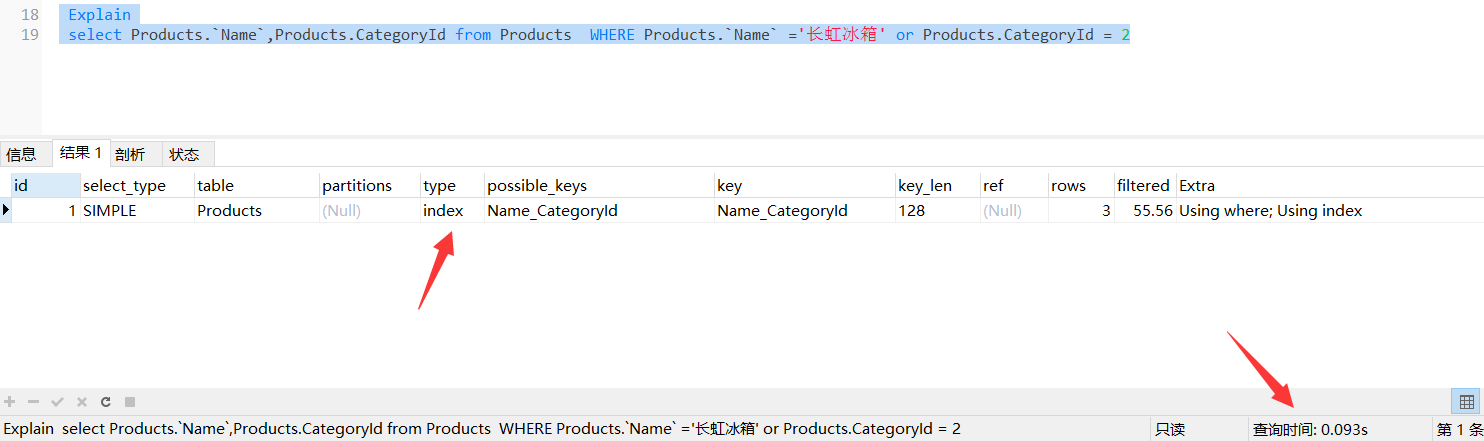This screenshot has width=1484, height=441.
Task: Click the 'Using where; Using index' cell
Action: click(1270, 211)
